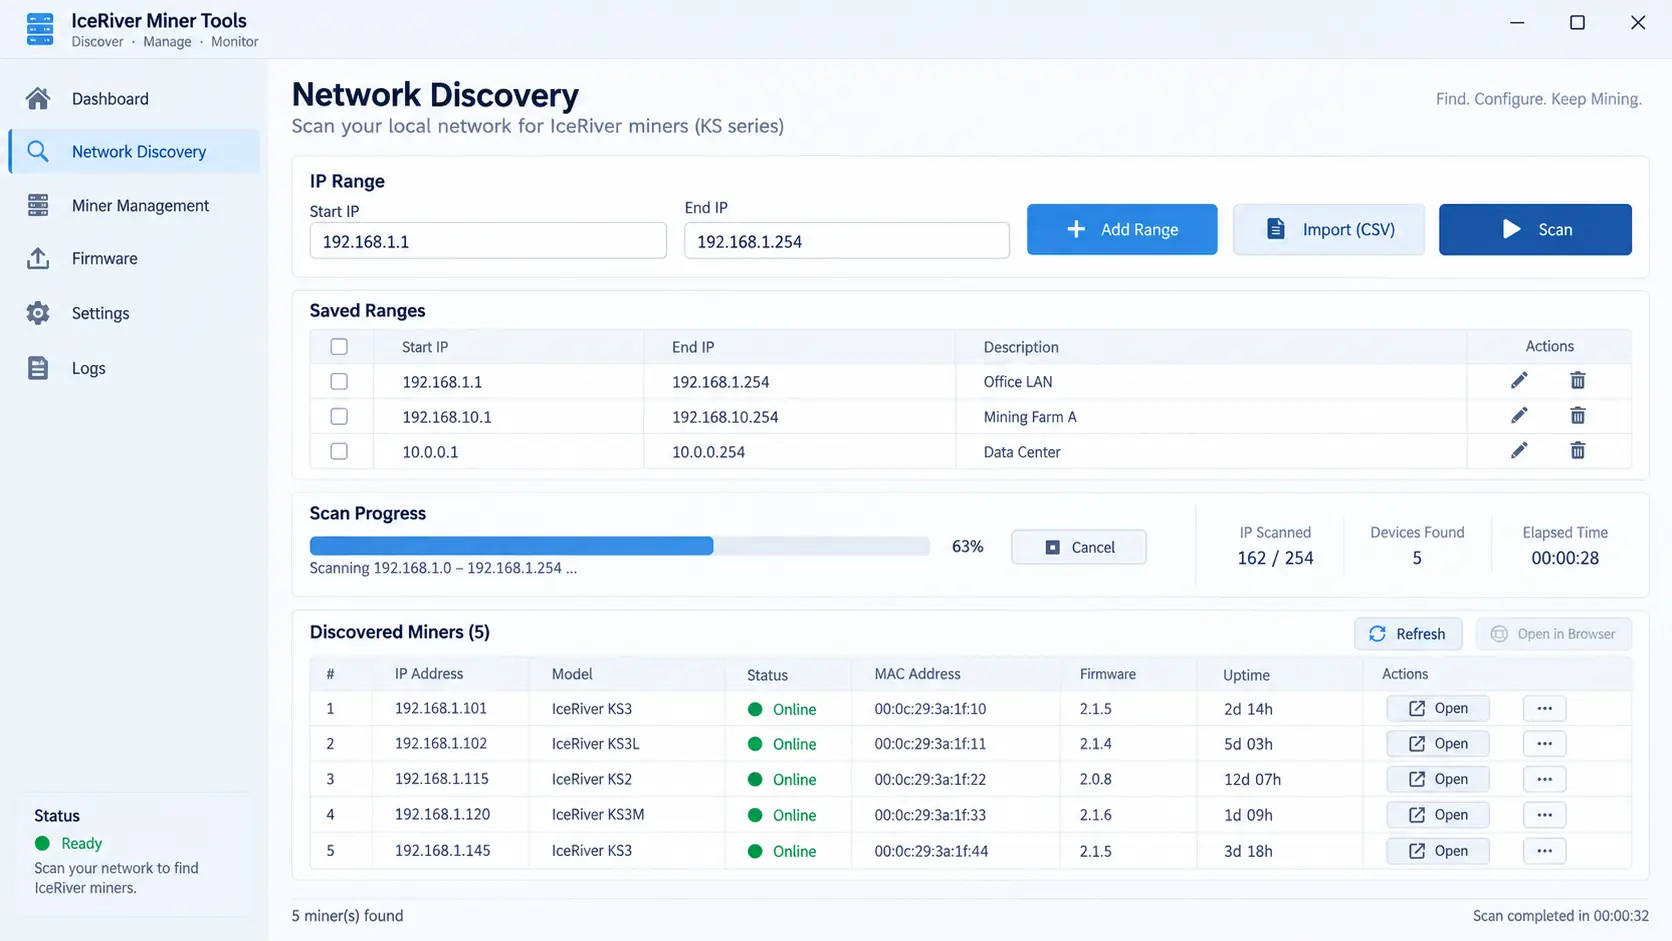Open miner 192.168.1.115 web interface
1672x941 pixels.
tap(1438, 779)
